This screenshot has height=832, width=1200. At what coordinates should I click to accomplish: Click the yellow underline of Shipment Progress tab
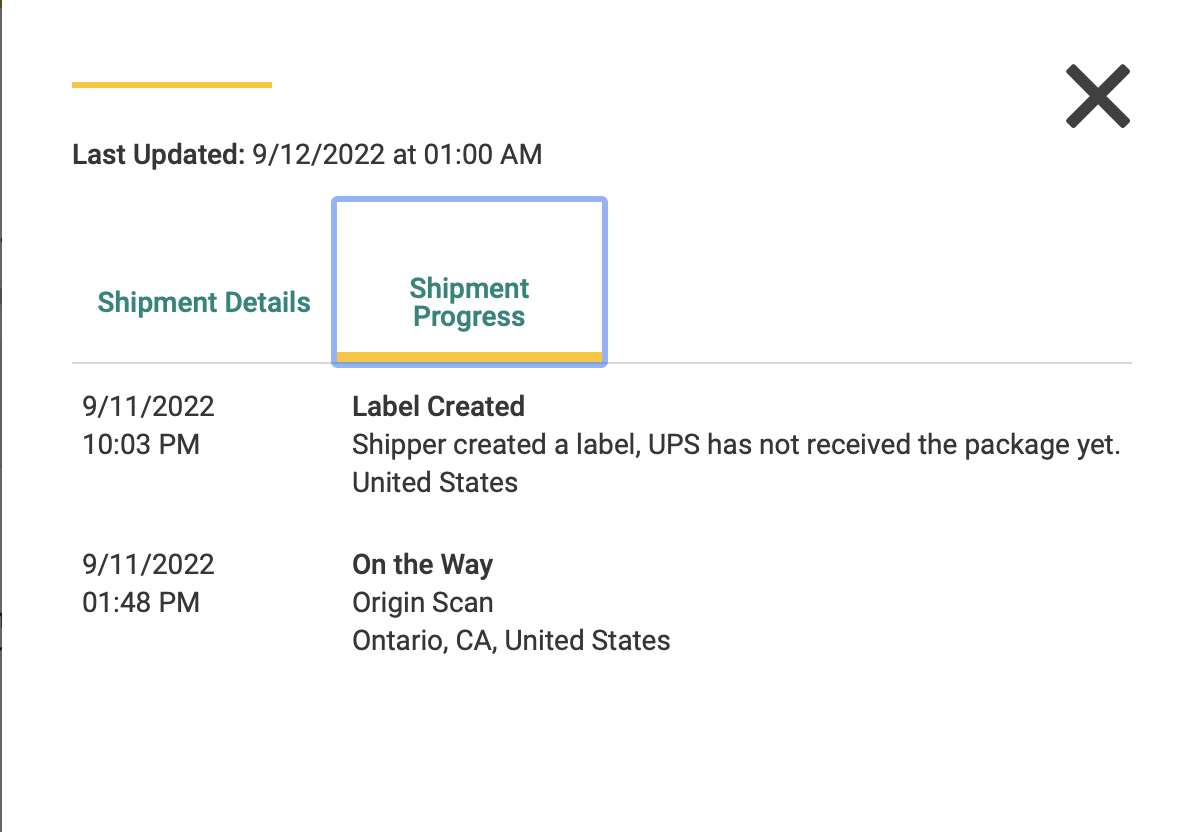point(469,356)
